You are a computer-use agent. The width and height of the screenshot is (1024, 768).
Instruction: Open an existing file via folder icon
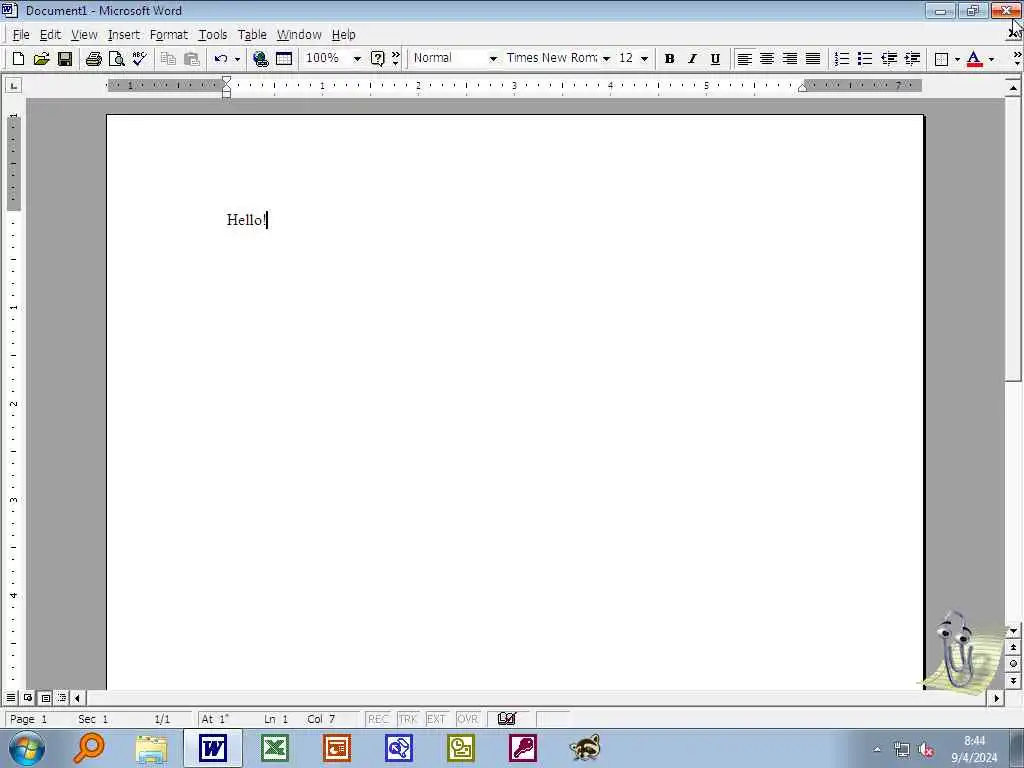[x=41, y=59]
